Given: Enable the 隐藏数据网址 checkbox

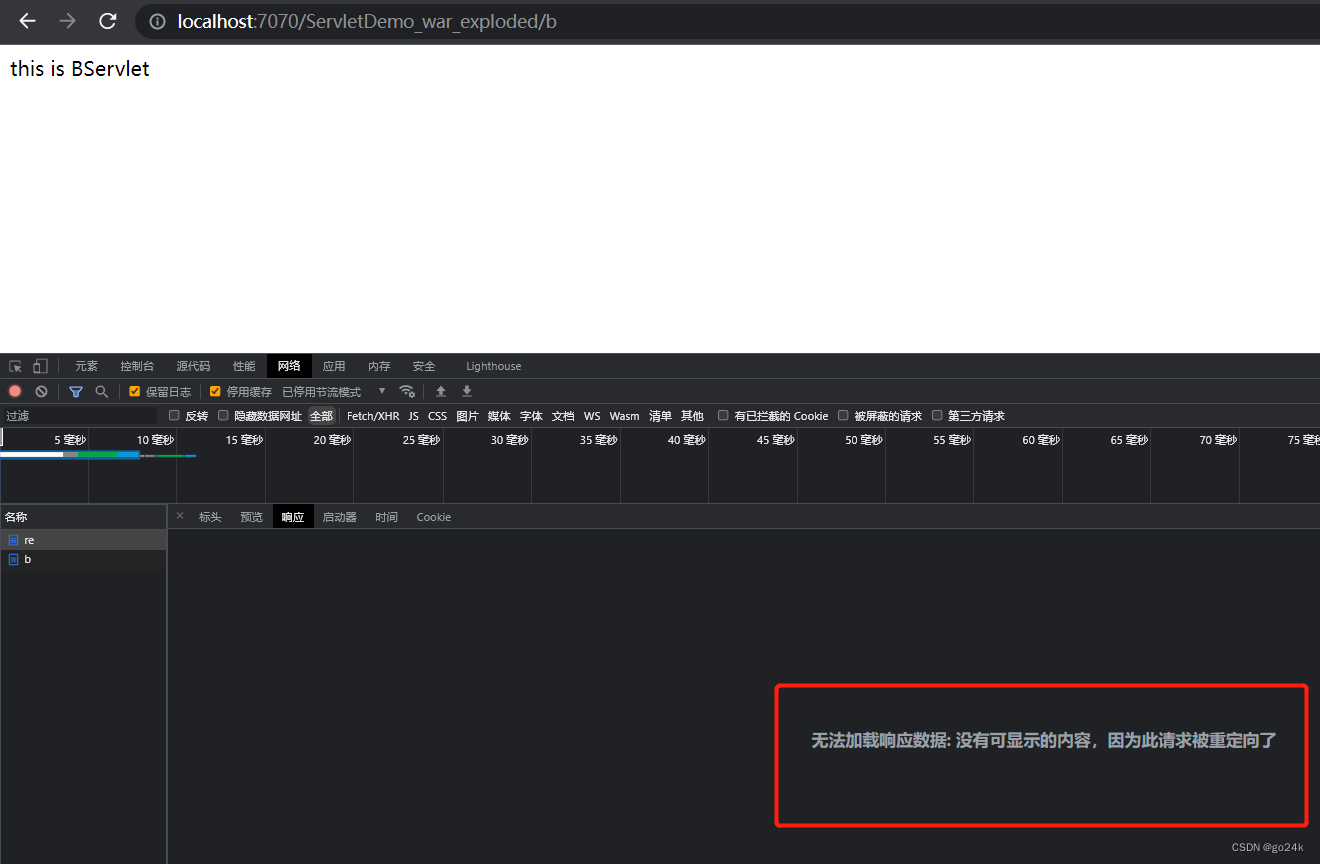Looking at the screenshot, I should [224, 415].
